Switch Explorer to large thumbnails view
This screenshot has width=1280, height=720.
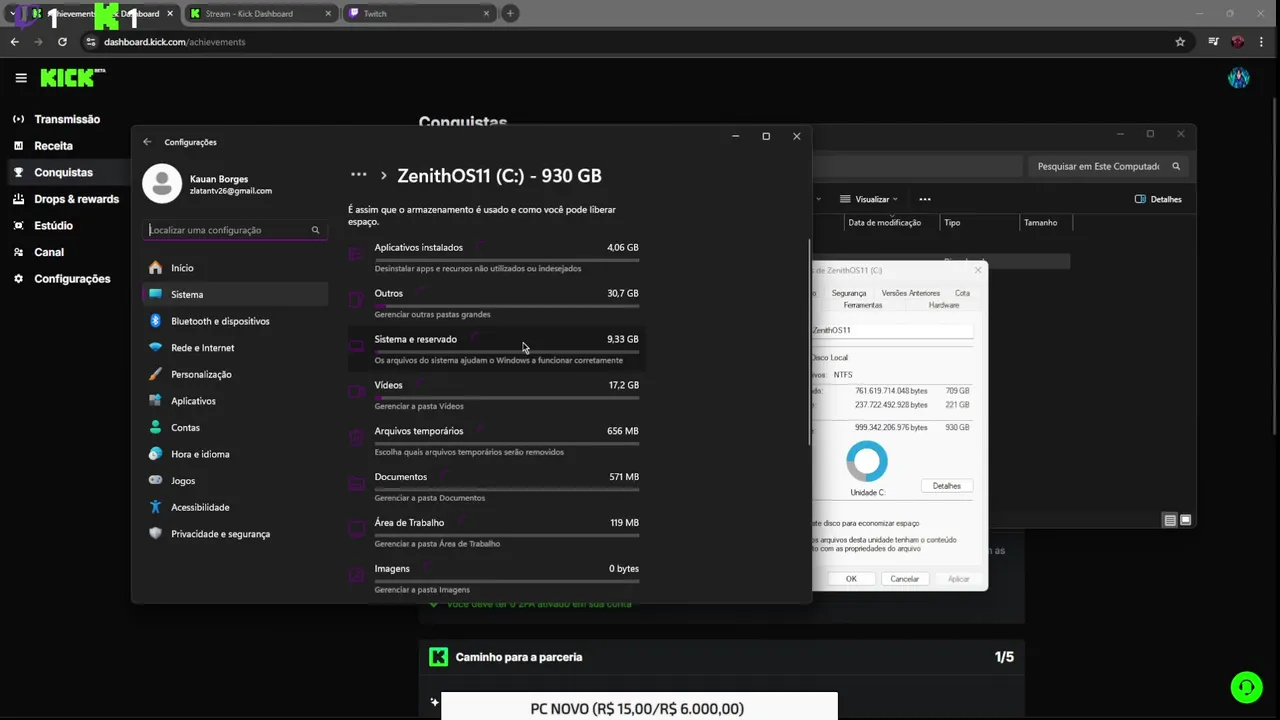[x=1186, y=520]
